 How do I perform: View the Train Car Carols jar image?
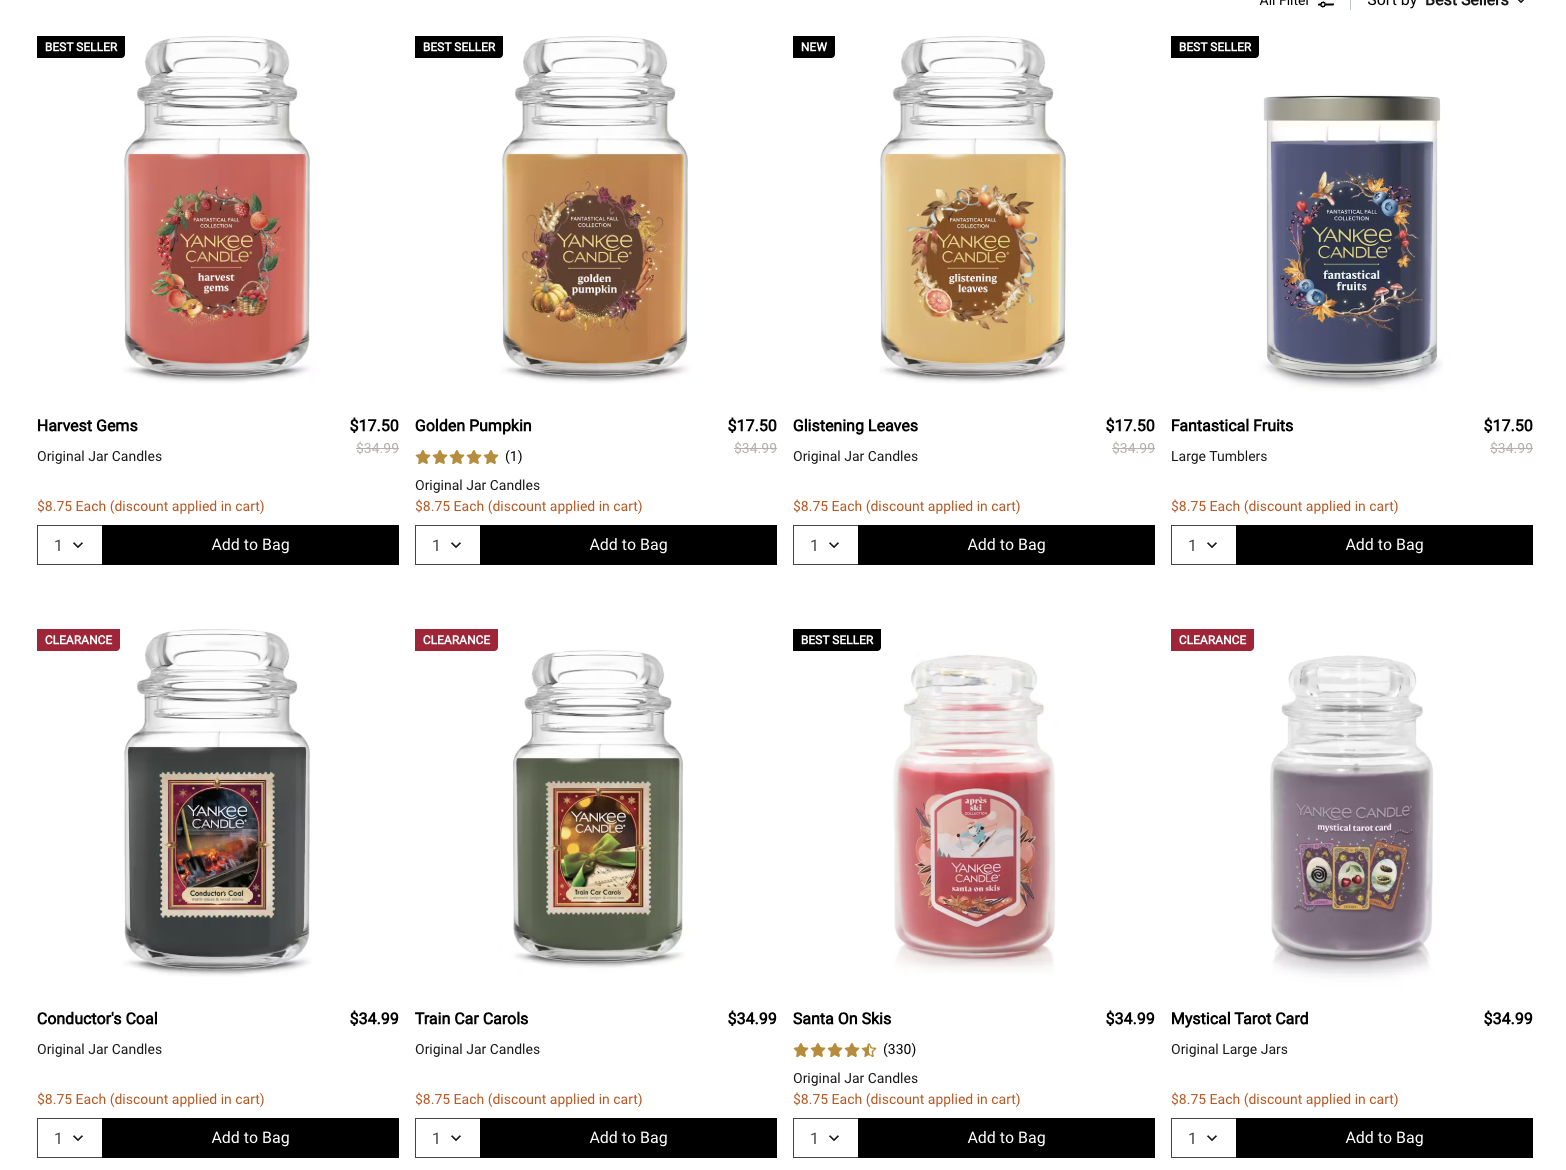point(597,805)
